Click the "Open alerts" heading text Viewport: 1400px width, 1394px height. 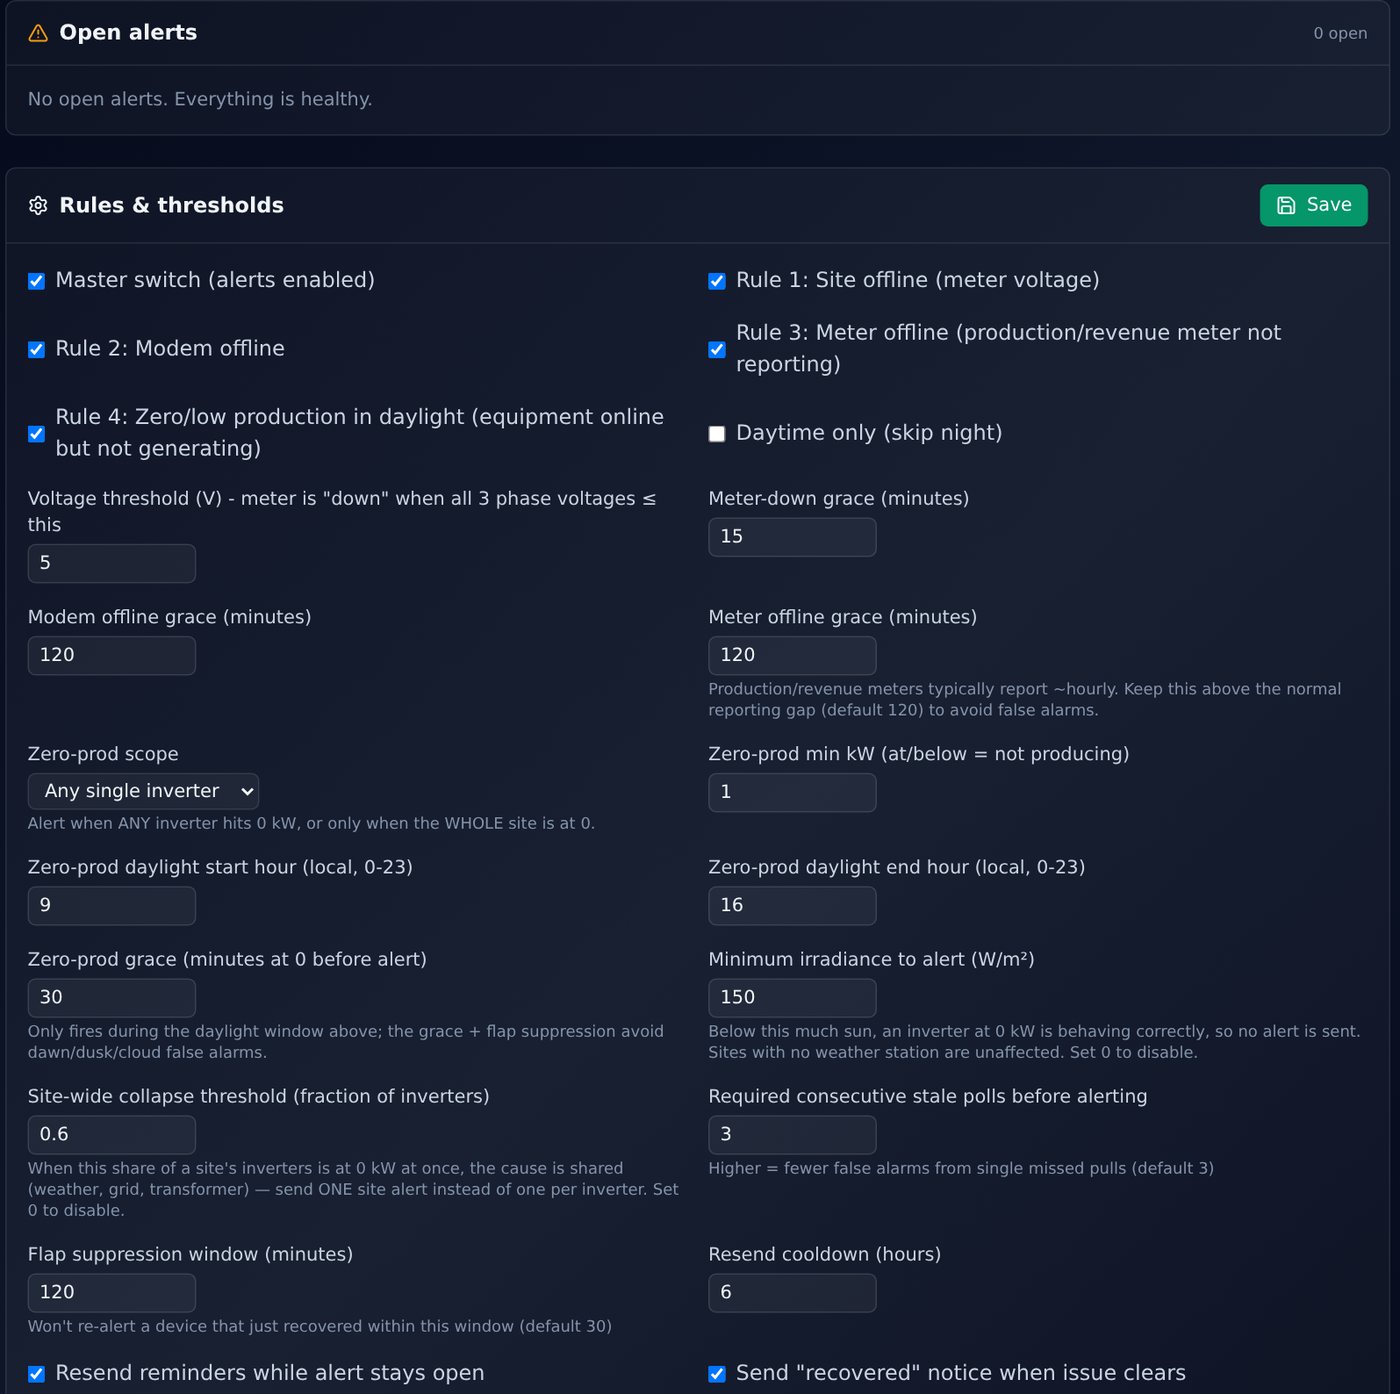coord(128,32)
